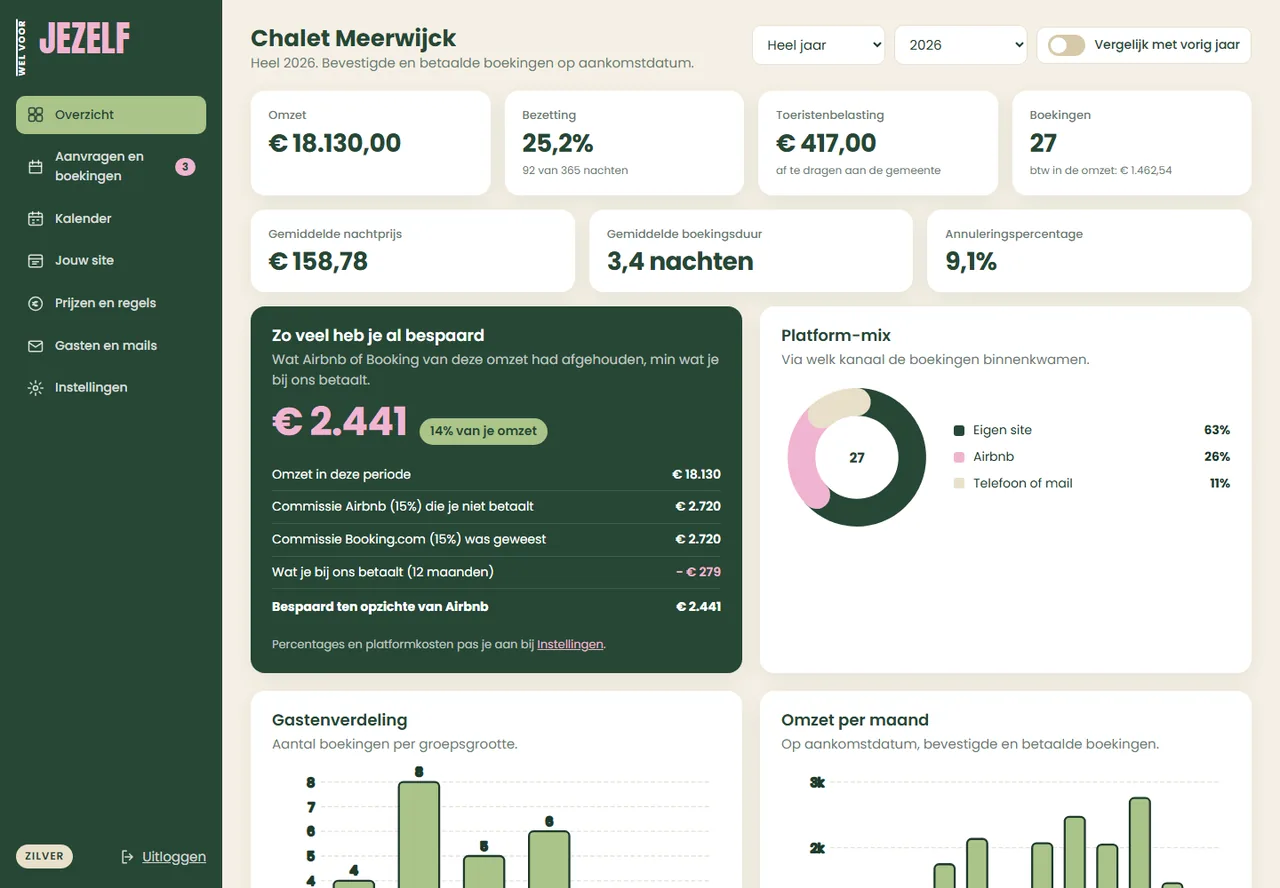Screen dimensions: 1280x888
Task: Click the Instellingen gear icon
Action: tap(35, 388)
